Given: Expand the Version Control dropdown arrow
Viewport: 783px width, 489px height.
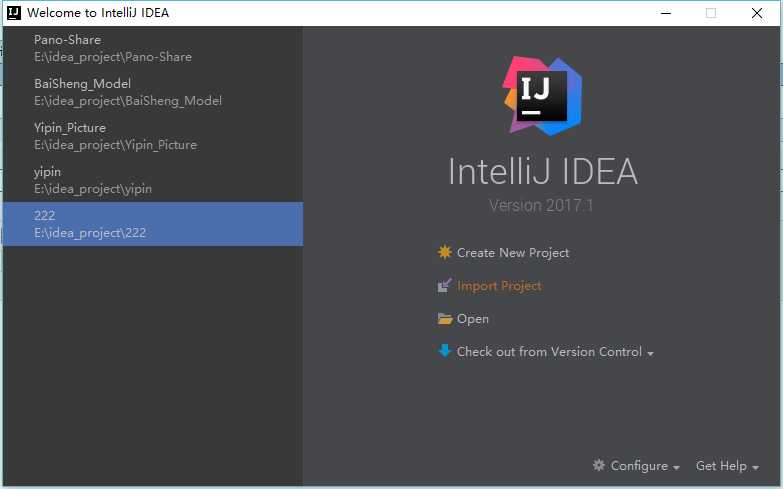Looking at the screenshot, I should click(x=650, y=354).
